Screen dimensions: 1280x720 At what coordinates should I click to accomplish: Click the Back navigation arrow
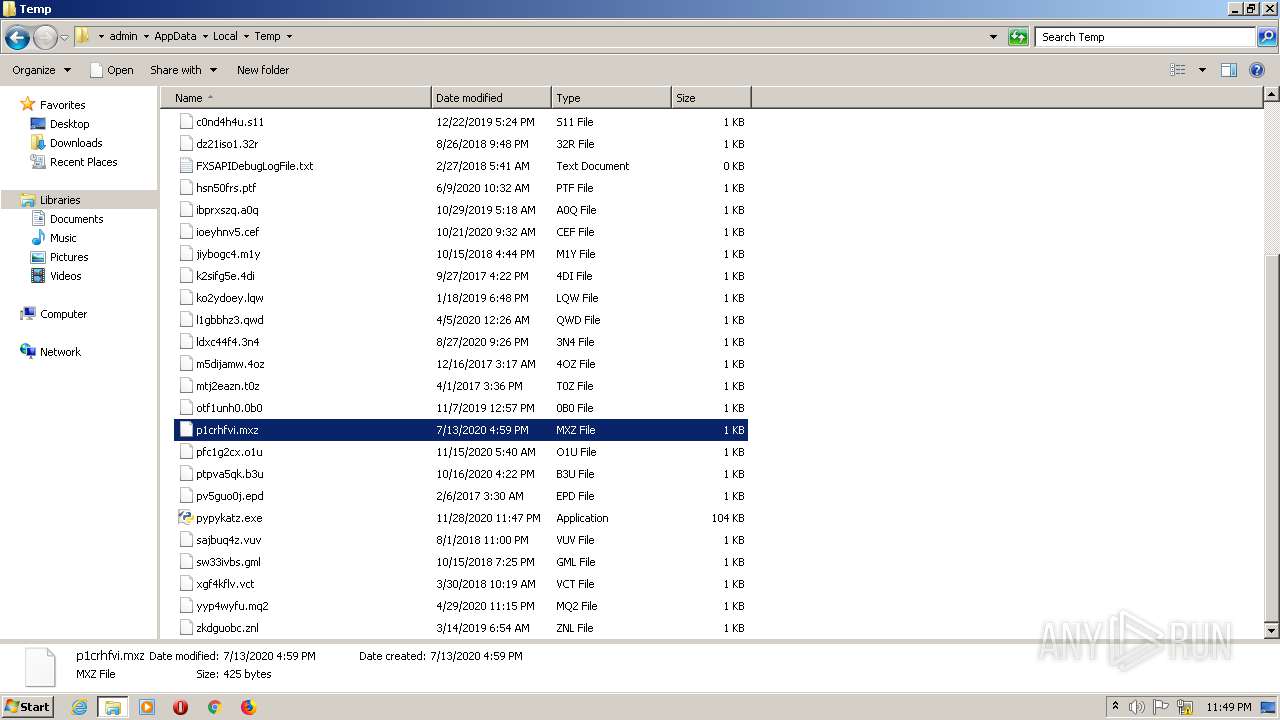click(x=17, y=37)
